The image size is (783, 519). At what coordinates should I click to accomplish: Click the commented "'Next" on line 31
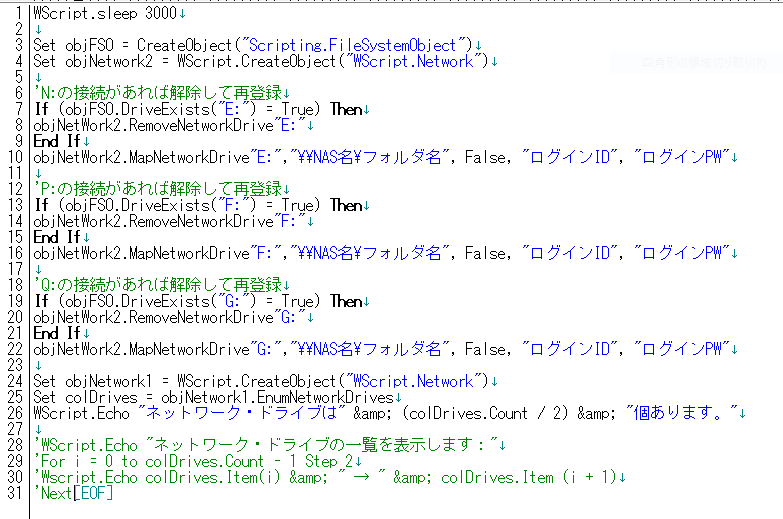click(x=53, y=493)
